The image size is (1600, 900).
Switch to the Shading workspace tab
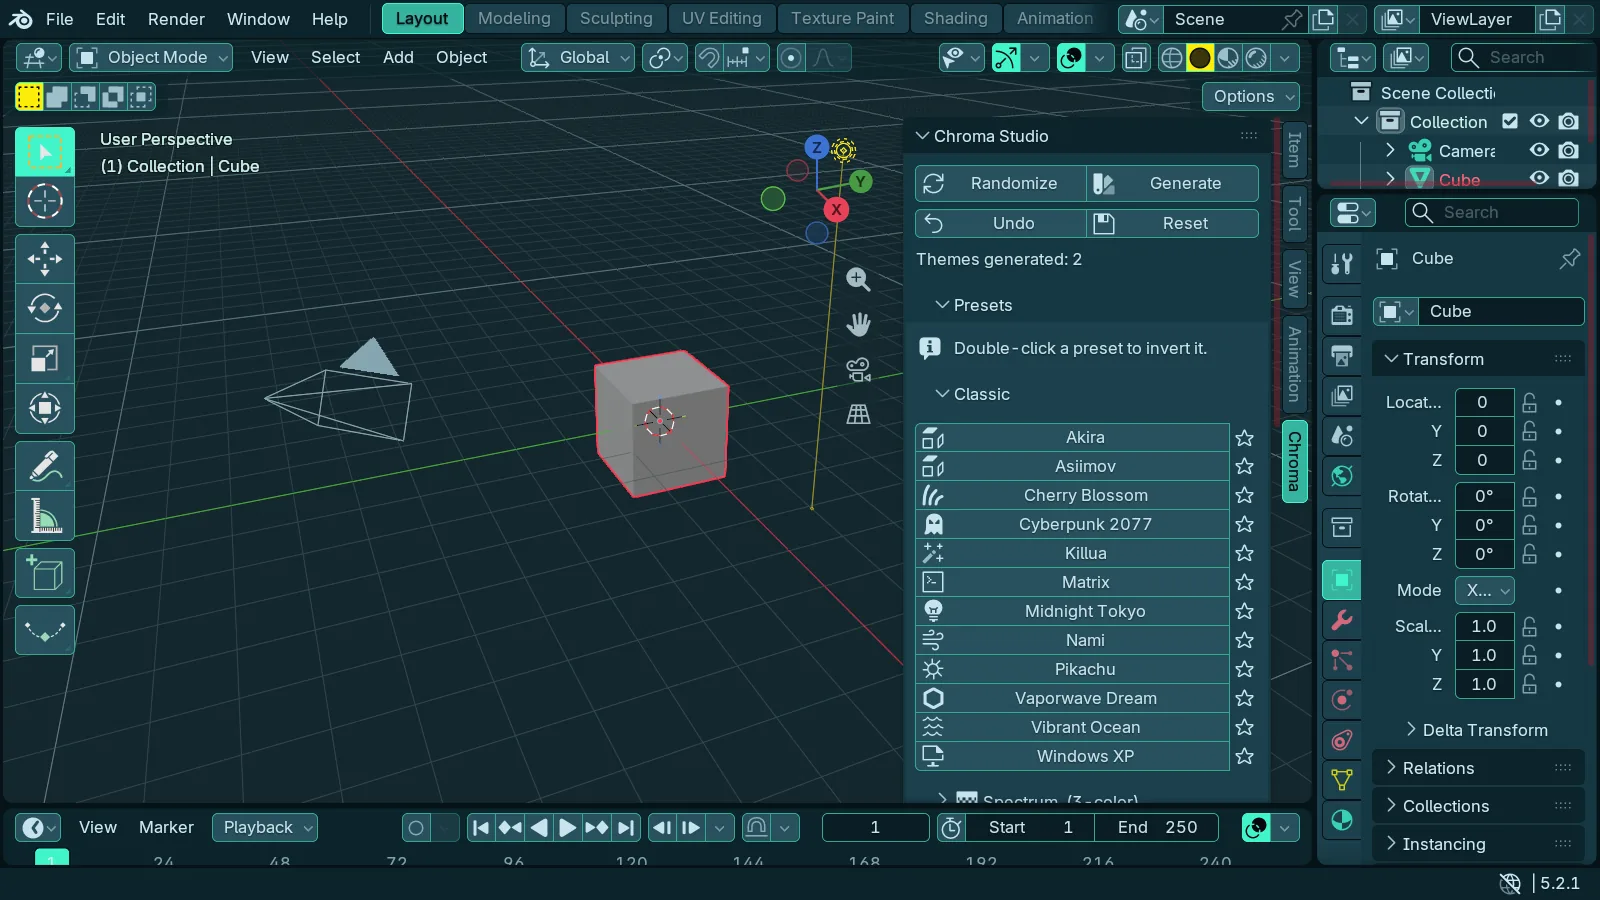[955, 19]
